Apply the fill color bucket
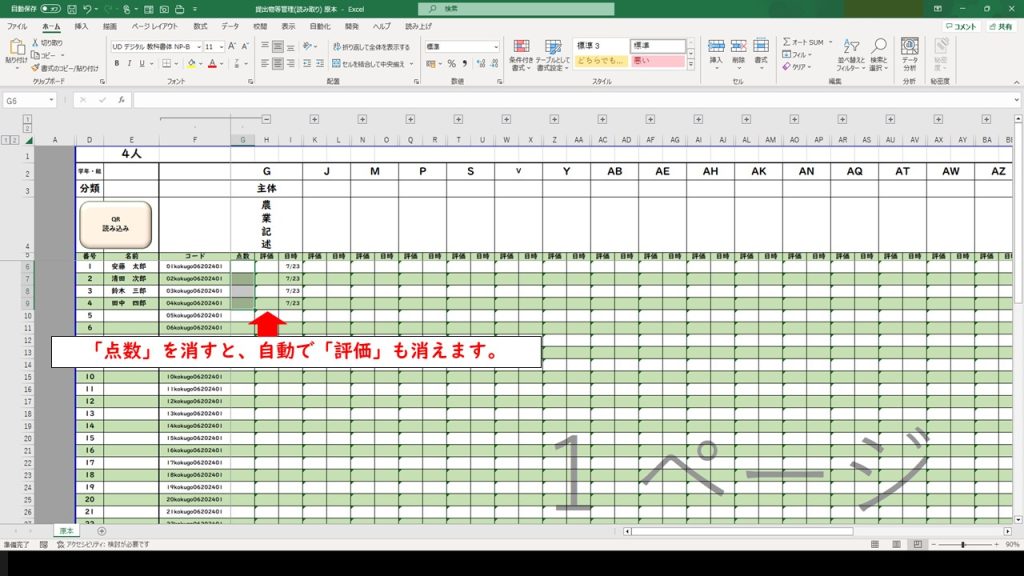 point(192,64)
